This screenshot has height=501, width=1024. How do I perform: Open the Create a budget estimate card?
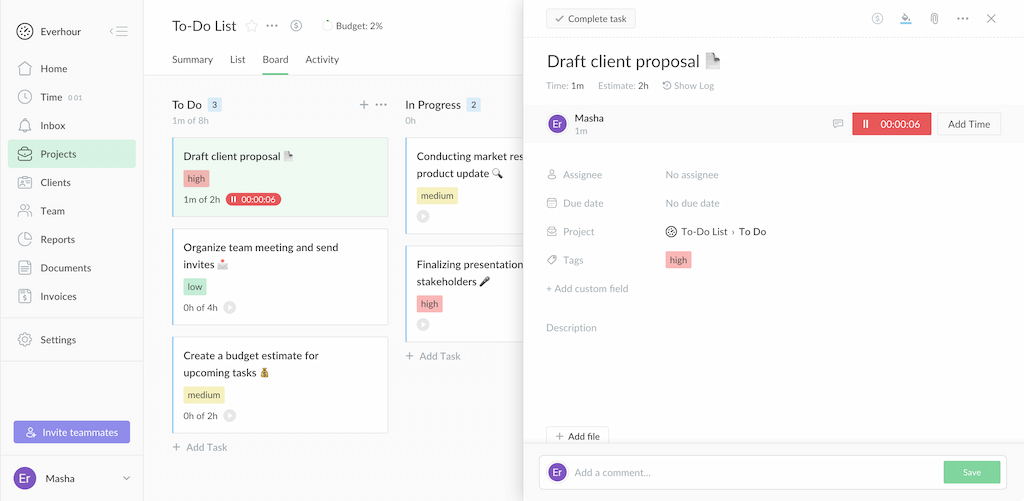pyautogui.click(x=280, y=385)
